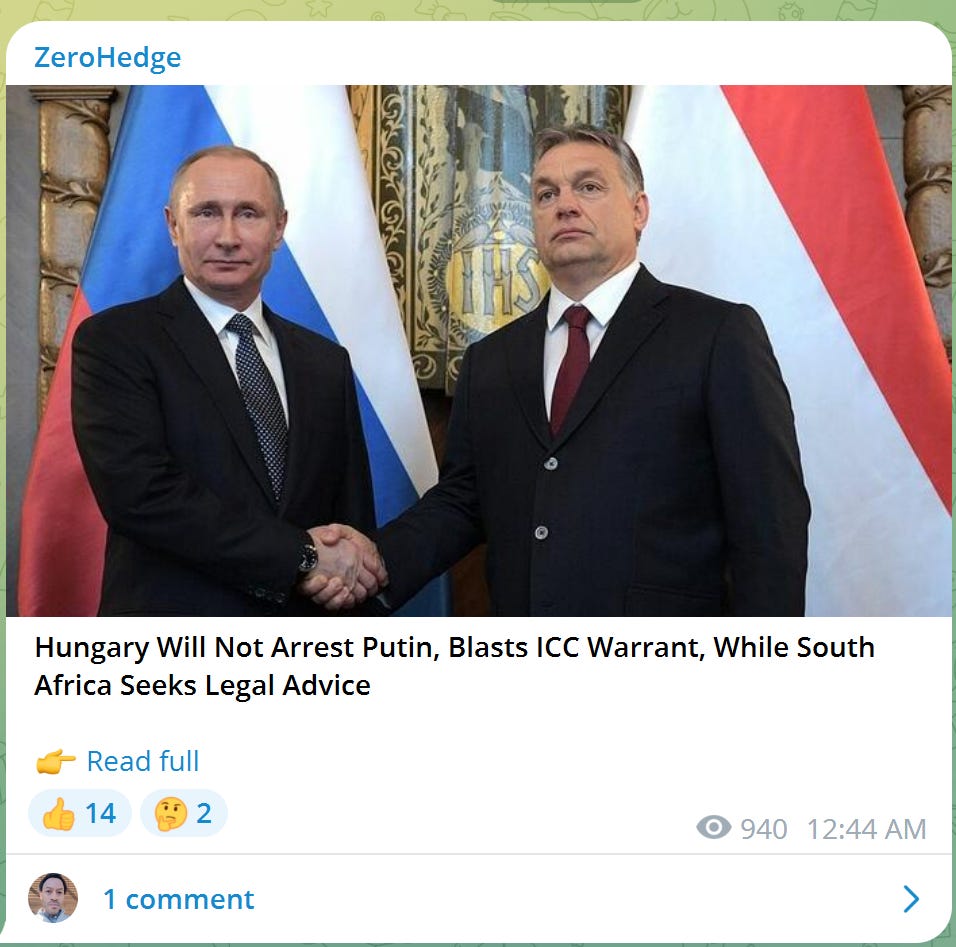Open the 1 comment thread
956x947 pixels.
[x=179, y=899]
